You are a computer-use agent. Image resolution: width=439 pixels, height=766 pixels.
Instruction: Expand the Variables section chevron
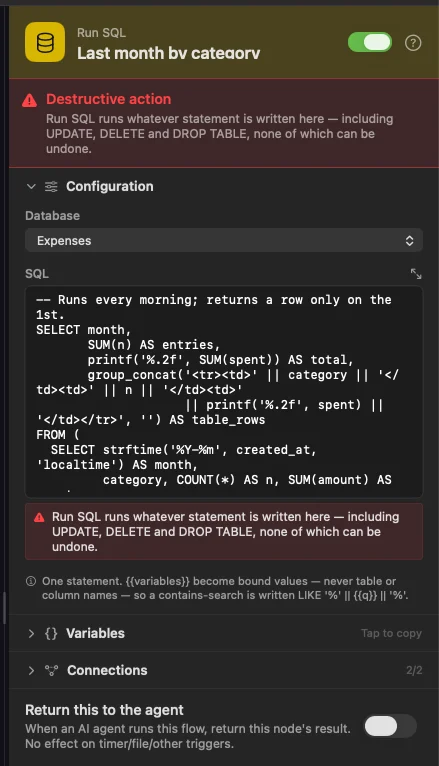(x=31, y=634)
